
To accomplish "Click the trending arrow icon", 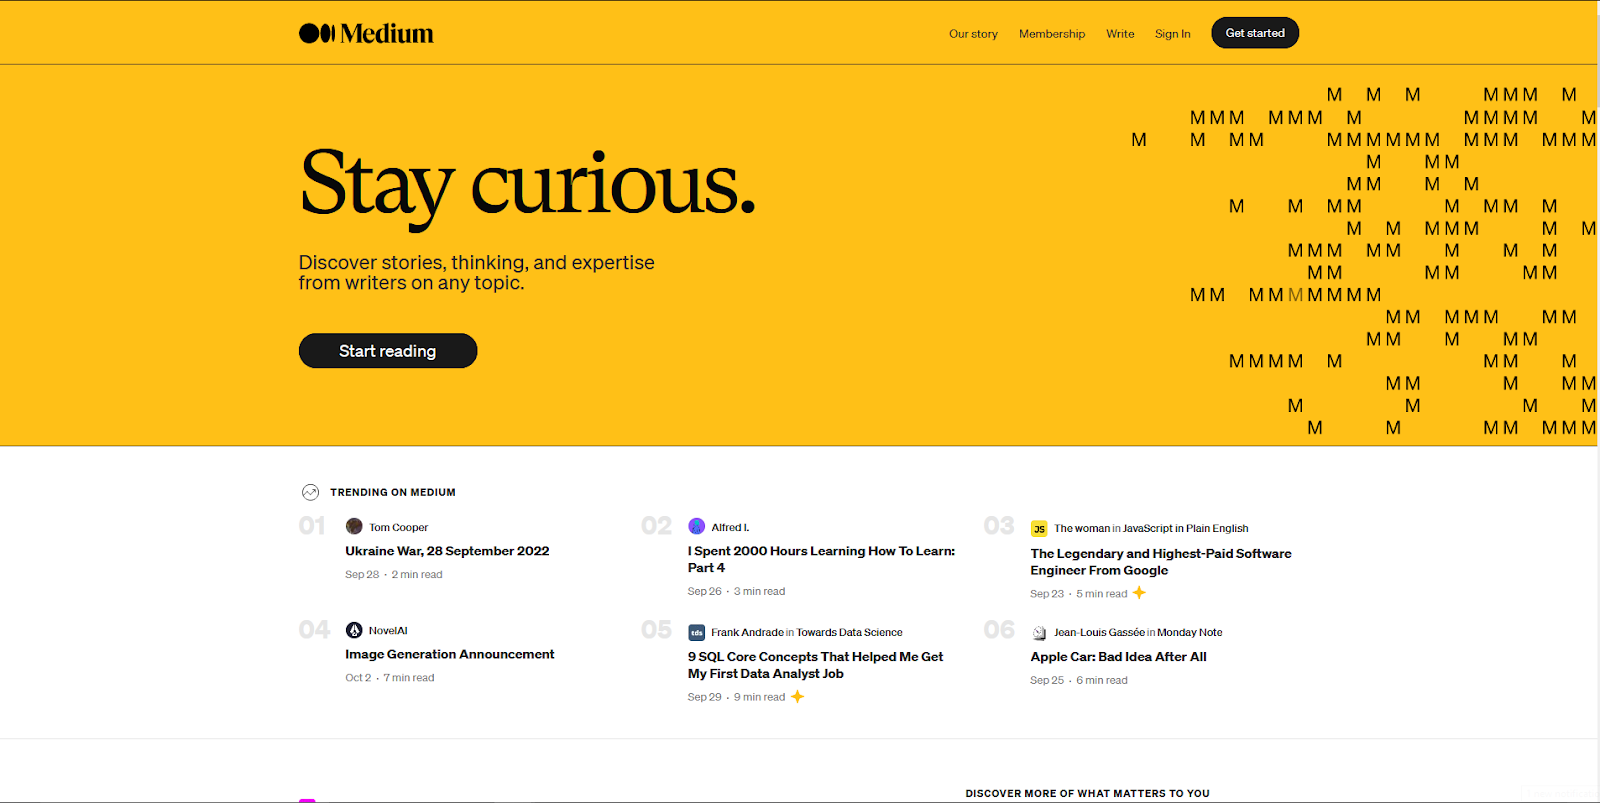I will click(310, 492).
